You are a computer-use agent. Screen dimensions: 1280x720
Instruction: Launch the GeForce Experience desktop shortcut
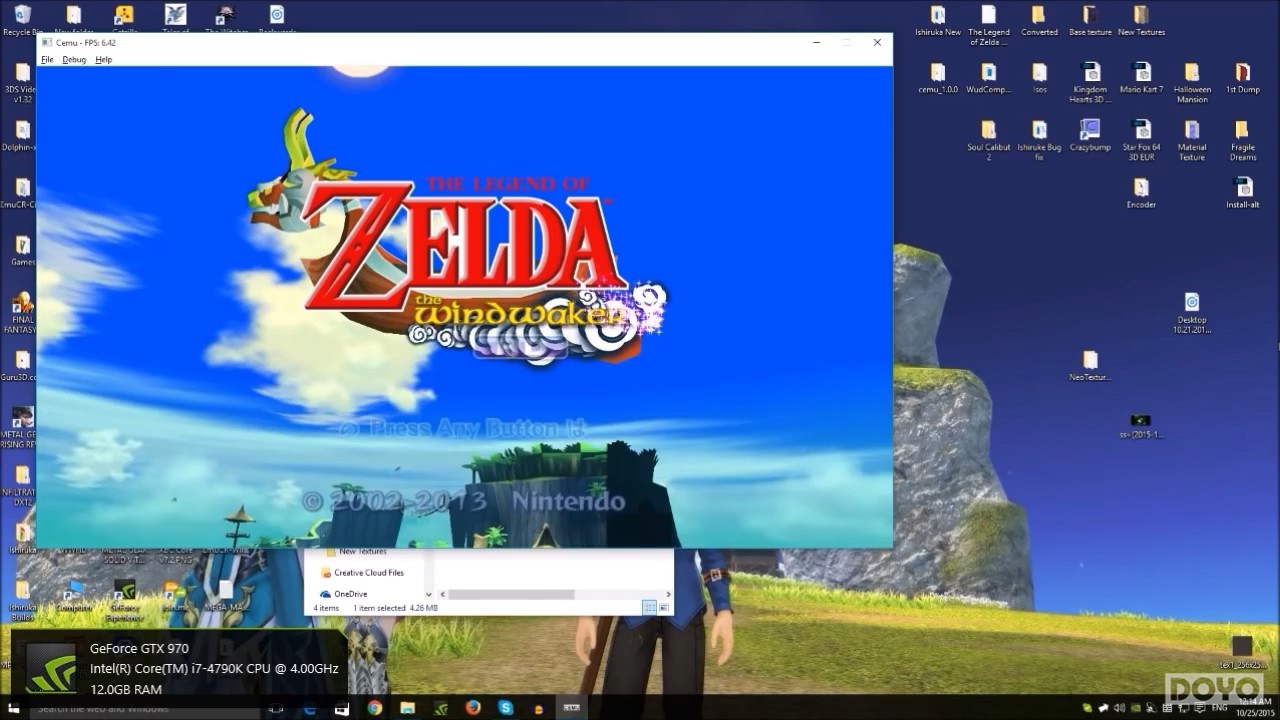coord(124,599)
